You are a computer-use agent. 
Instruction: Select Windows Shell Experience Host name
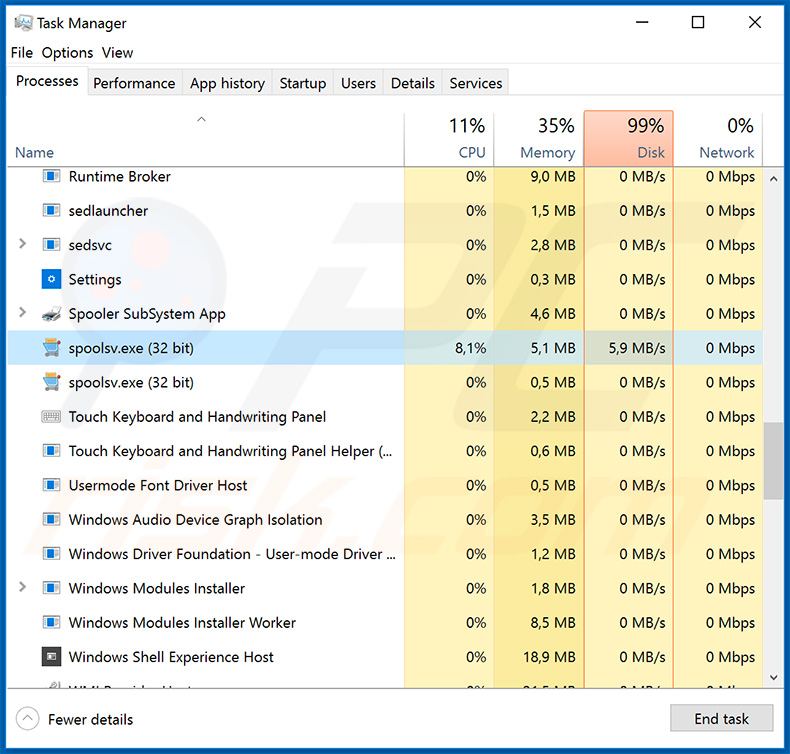pyautogui.click(x=171, y=657)
